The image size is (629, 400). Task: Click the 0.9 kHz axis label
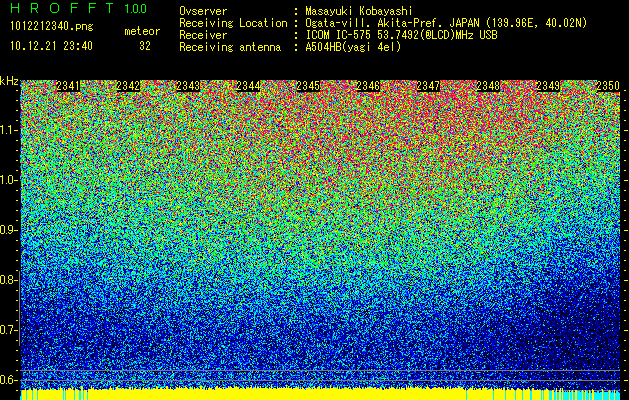(9, 230)
